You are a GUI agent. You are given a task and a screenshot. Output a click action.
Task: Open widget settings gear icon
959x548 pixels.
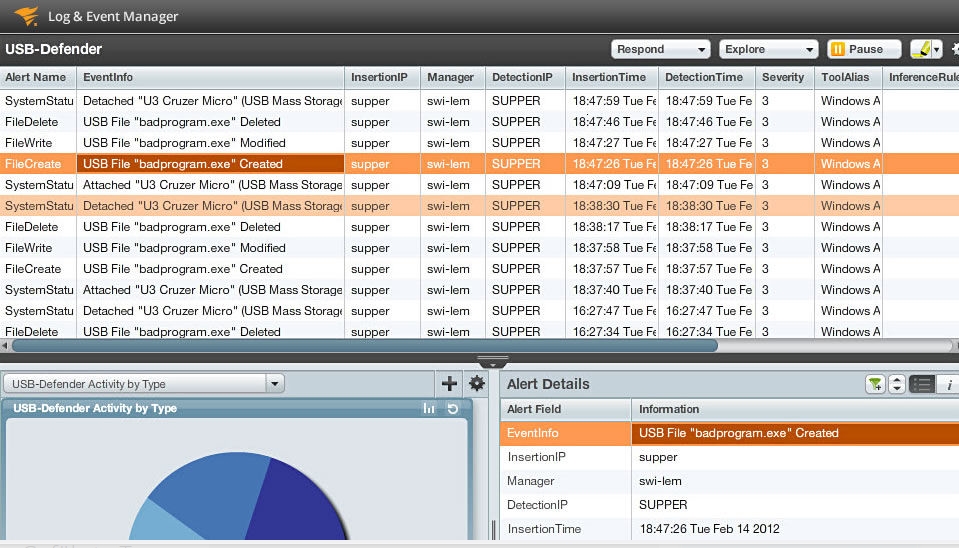click(x=476, y=383)
